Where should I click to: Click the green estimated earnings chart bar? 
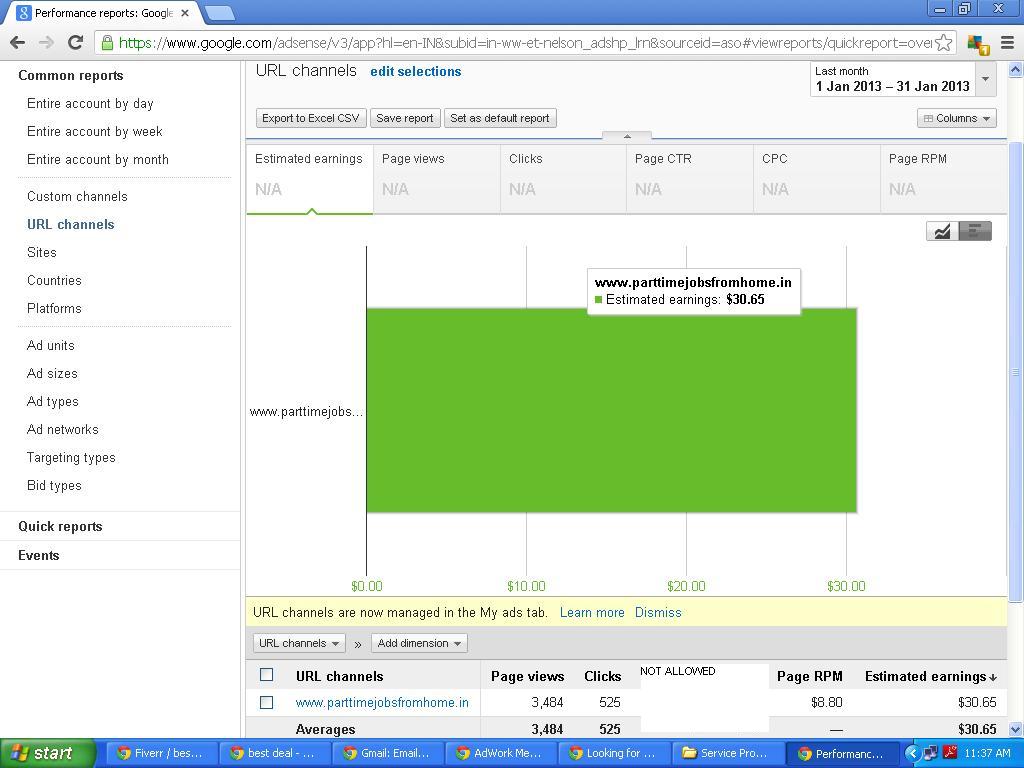[x=611, y=410]
